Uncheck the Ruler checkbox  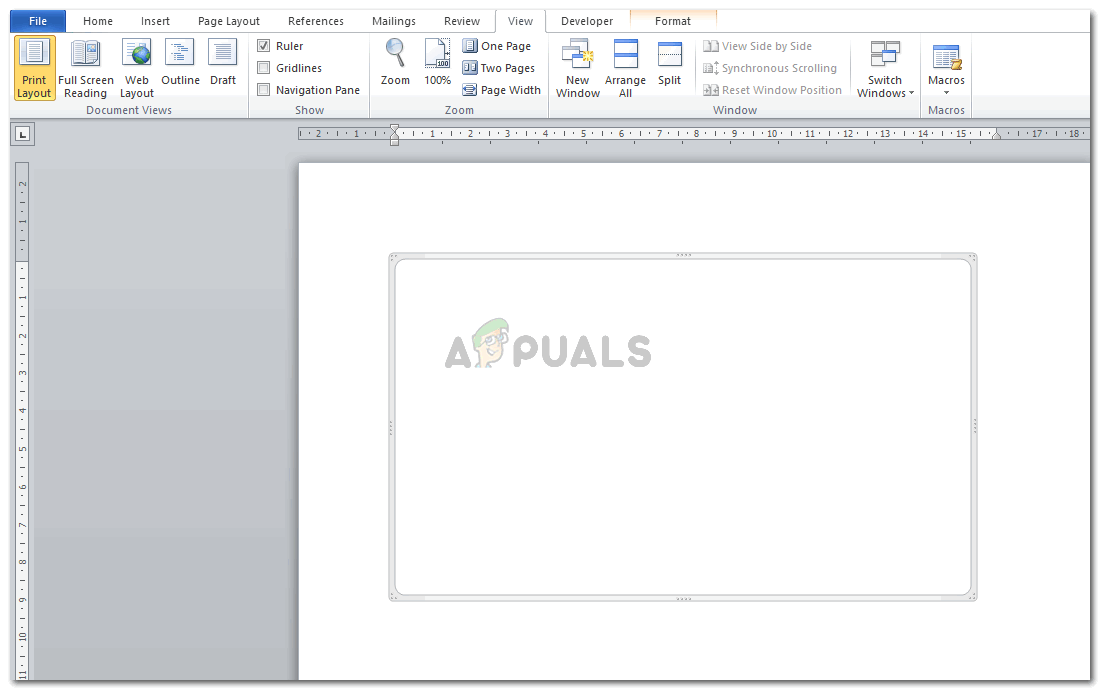click(x=264, y=46)
